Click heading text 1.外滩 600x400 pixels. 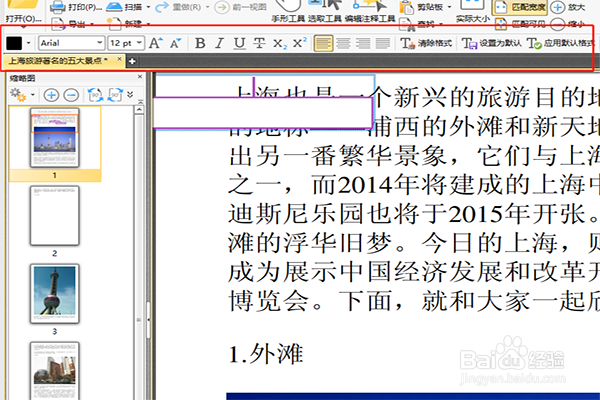[266, 354]
